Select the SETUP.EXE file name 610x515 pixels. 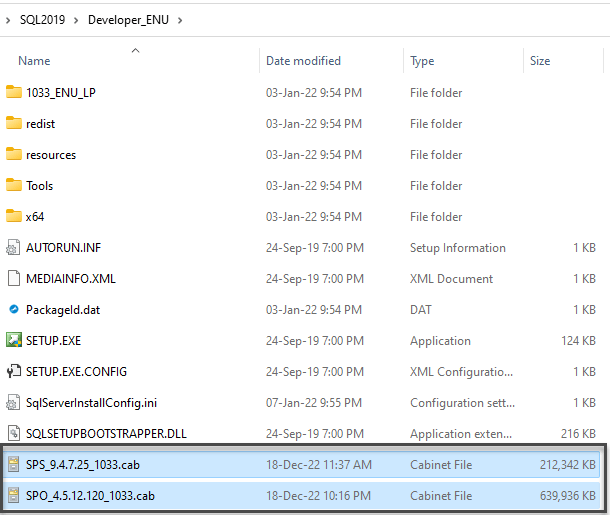tap(53, 341)
